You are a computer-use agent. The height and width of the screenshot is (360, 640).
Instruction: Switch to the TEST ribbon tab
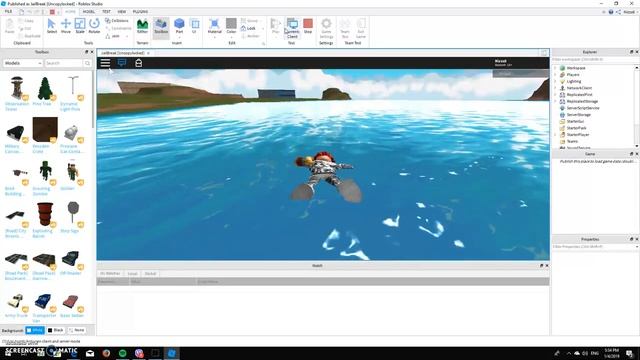coord(106,11)
